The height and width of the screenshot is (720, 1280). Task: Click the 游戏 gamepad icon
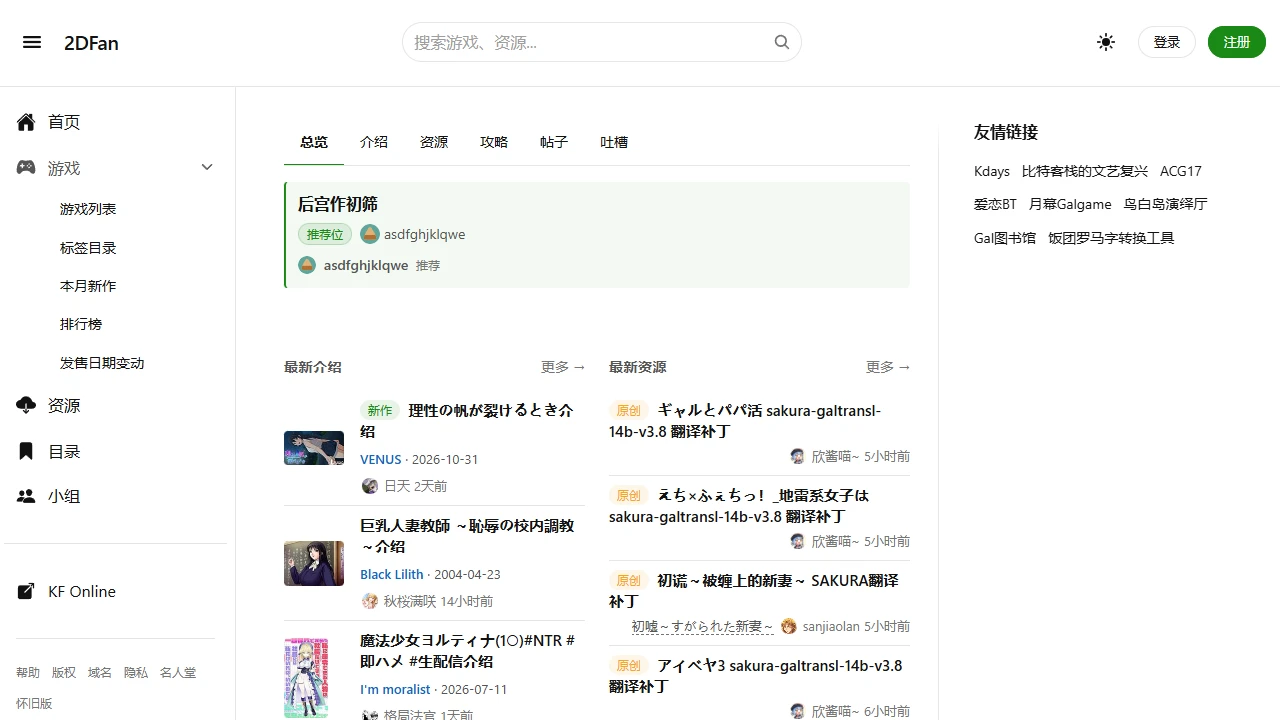[26, 168]
